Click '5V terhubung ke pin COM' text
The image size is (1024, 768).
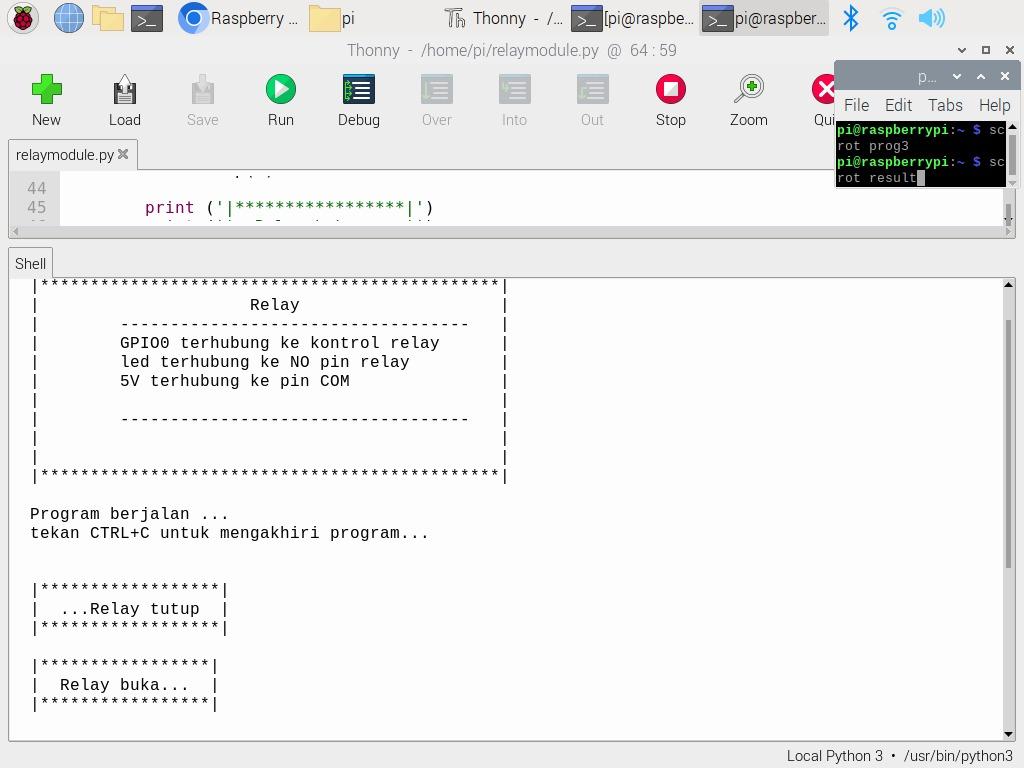[x=234, y=381]
